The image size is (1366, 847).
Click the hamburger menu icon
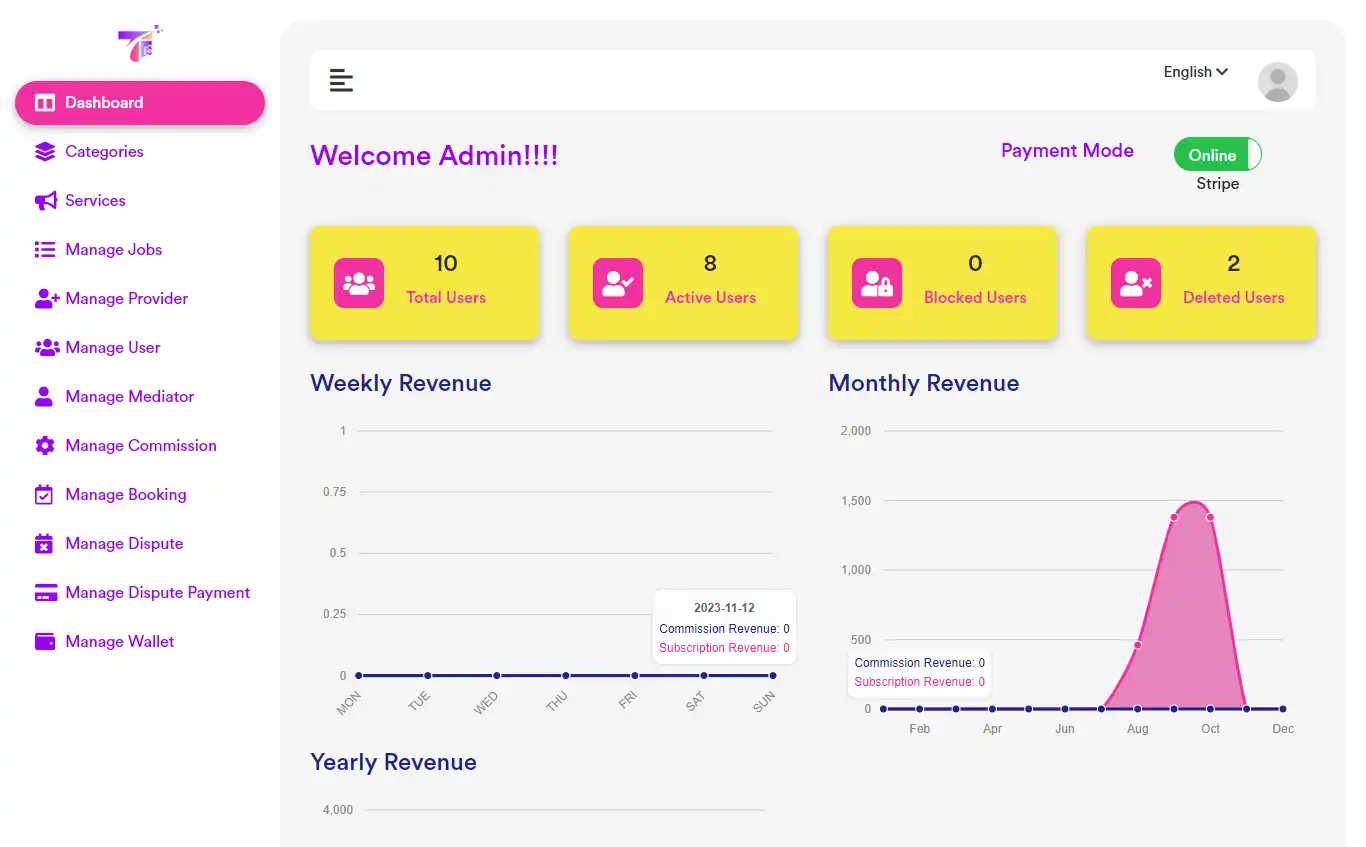pos(341,80)
